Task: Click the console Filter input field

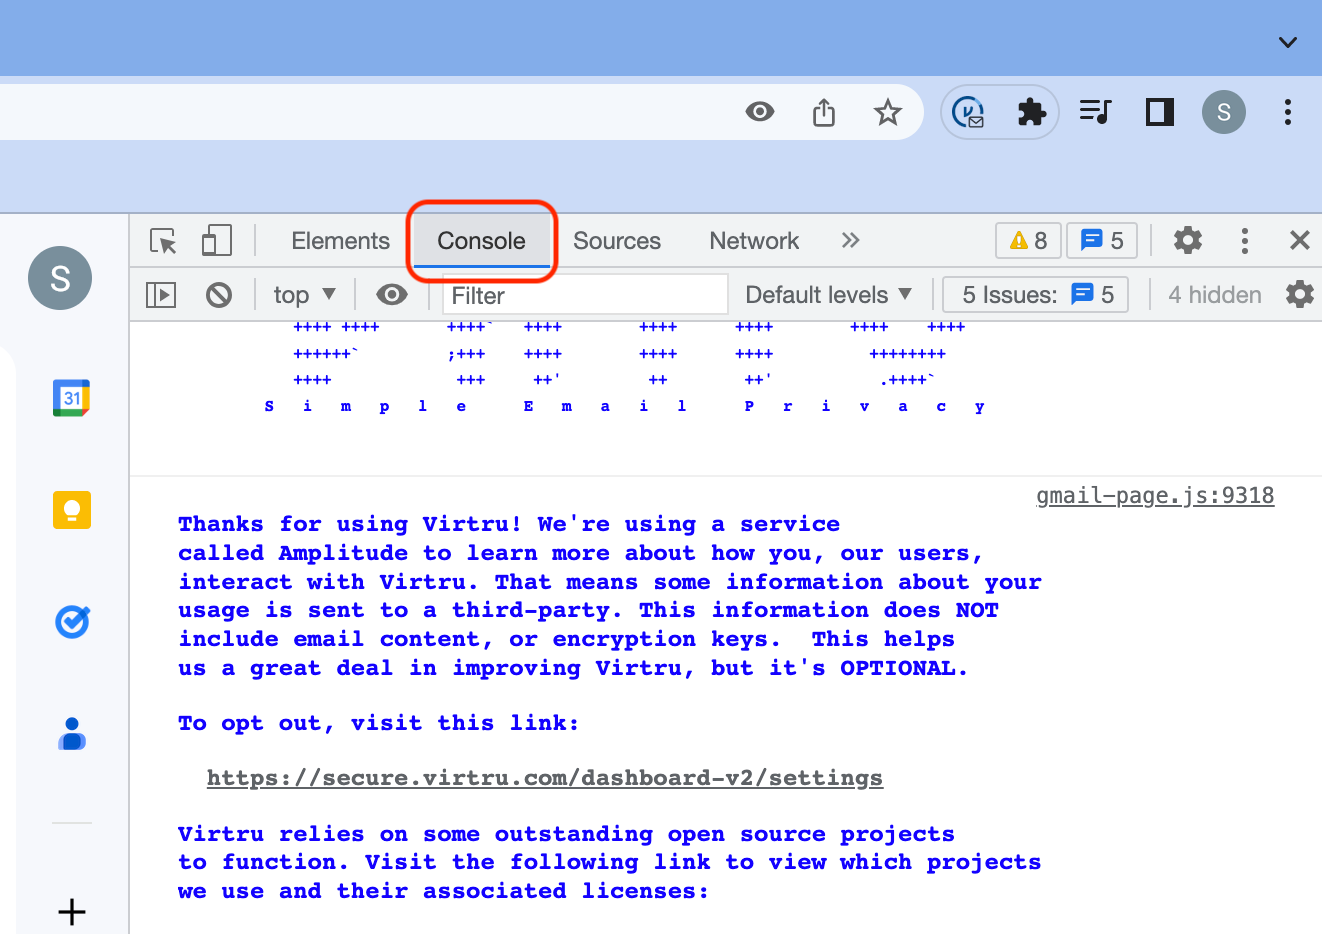Action: click(x=585, y=295)
